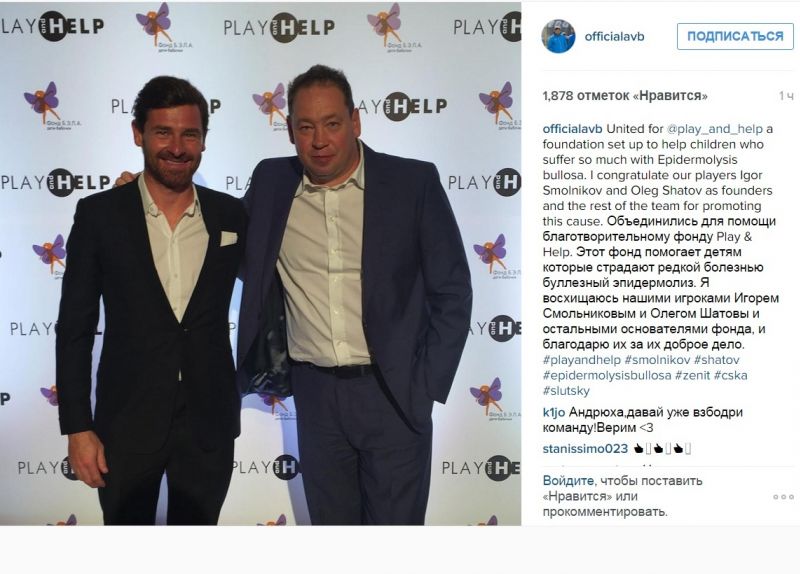Open the #epidermolysisbullosa hashtag

pos(607,376)
